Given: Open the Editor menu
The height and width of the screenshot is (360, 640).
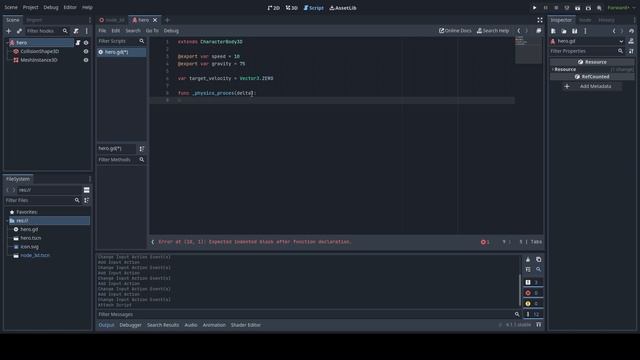Looking at the screenshot, I should [70, 7].
